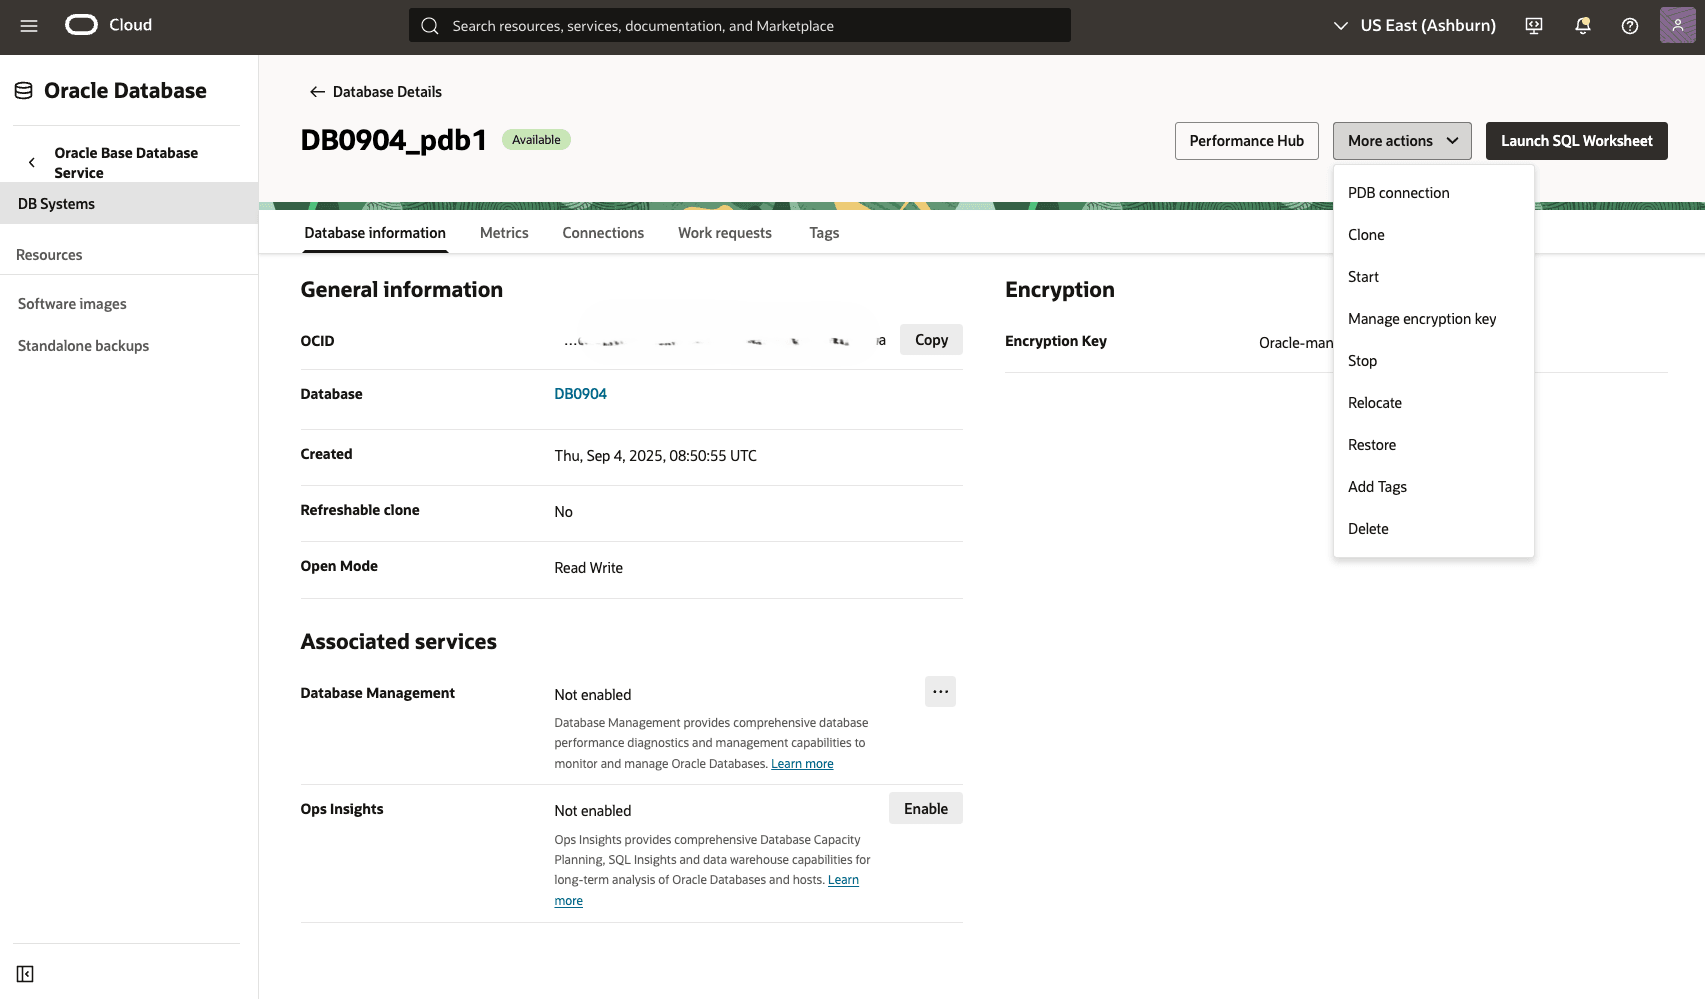Open the DB0904 database link
This screenshot has height=999, width=1705.
click(580, 393)
